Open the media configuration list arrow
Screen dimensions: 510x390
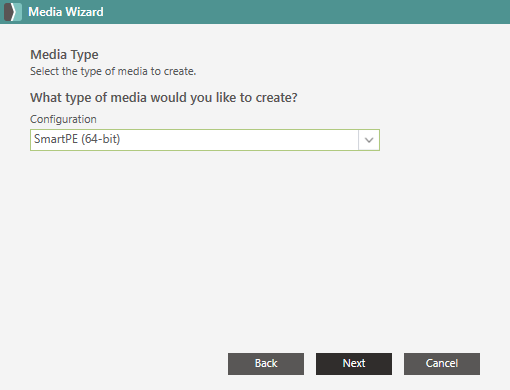click(369, 140)
